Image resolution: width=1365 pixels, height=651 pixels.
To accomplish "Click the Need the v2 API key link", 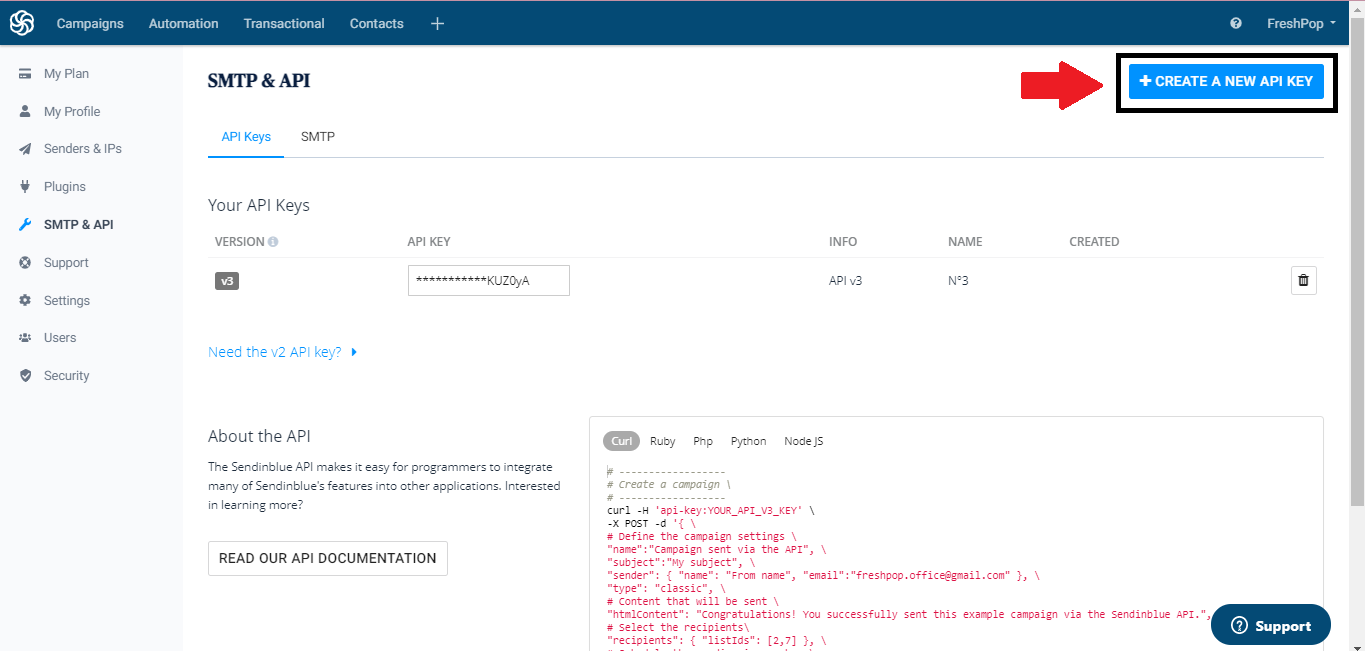I will click(x=275, y=352).
